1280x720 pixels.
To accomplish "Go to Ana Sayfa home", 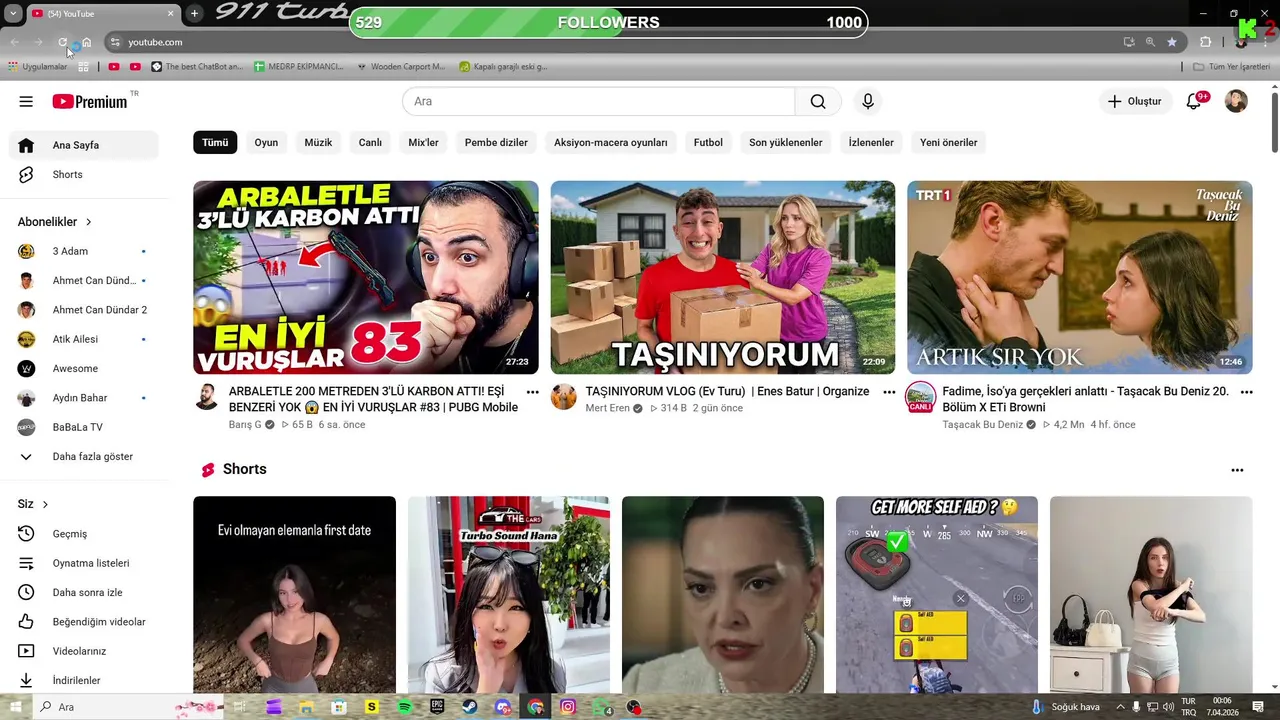I will 84,145.
